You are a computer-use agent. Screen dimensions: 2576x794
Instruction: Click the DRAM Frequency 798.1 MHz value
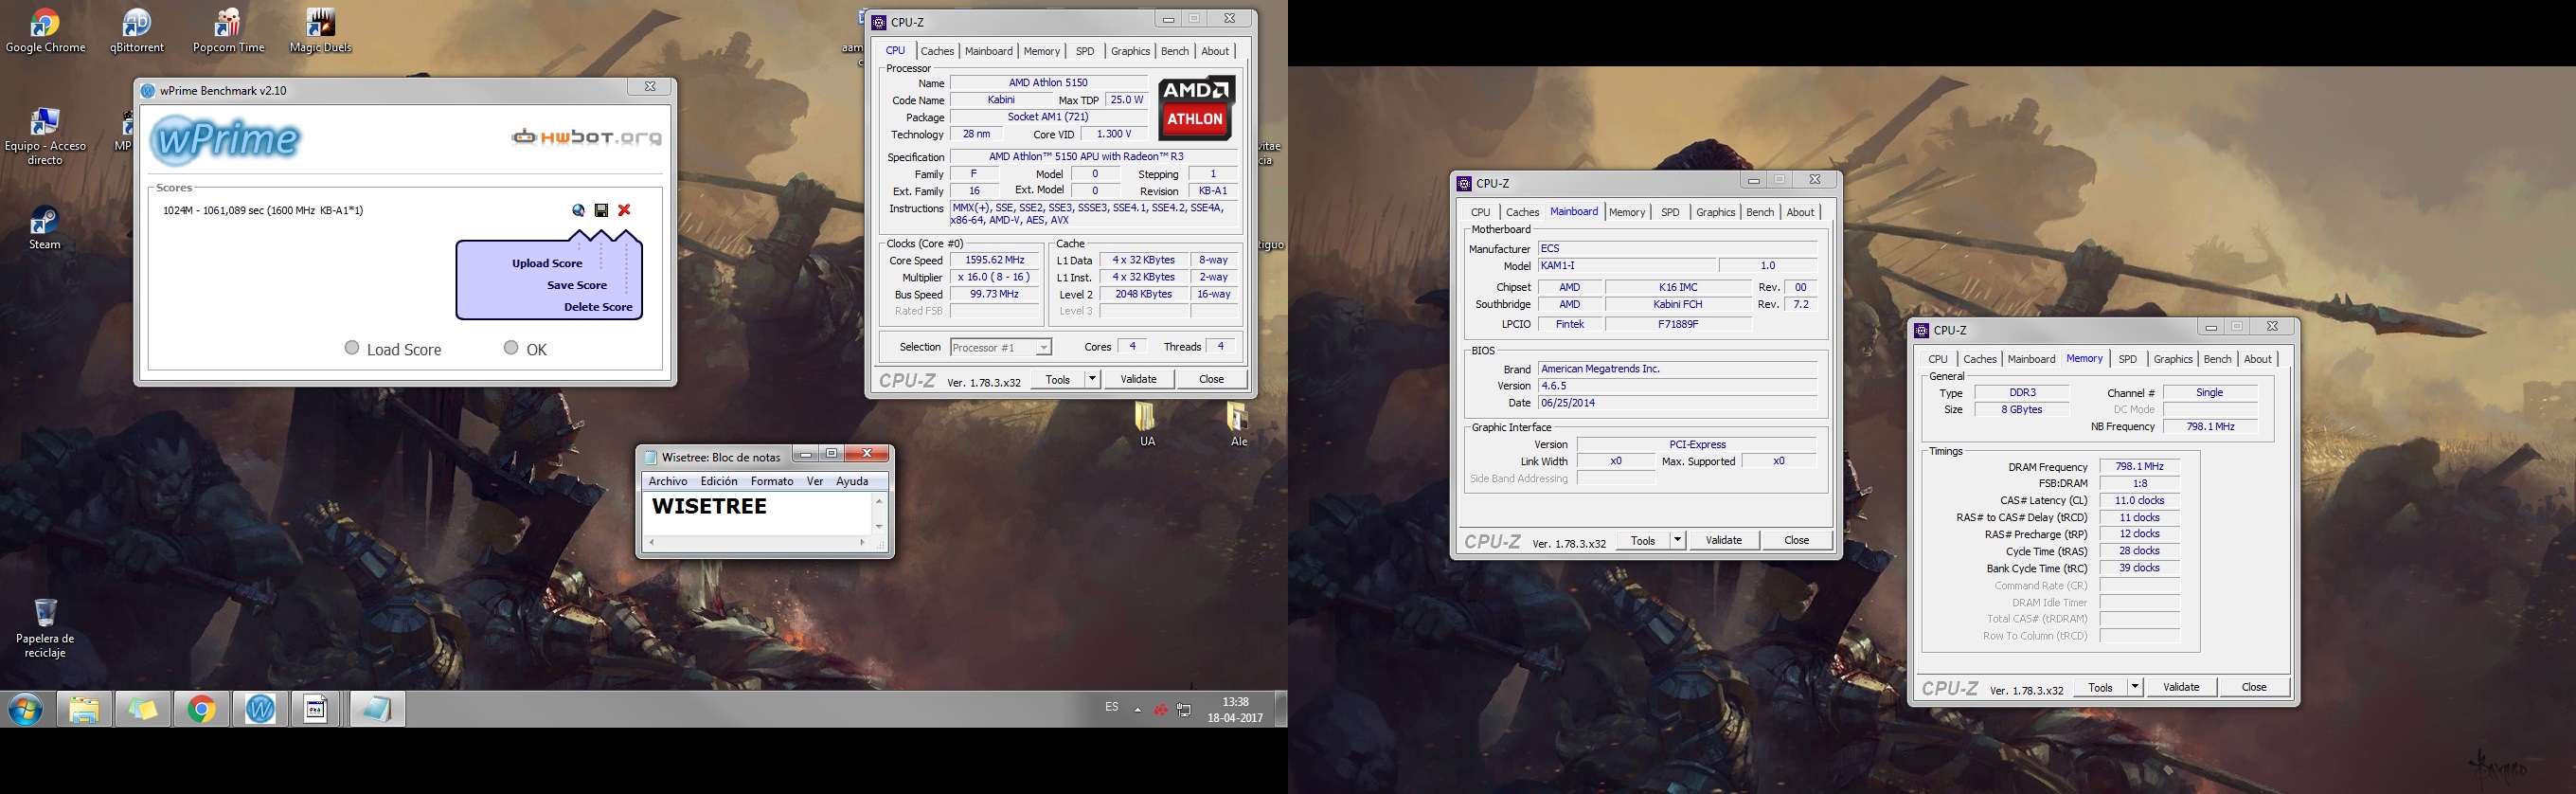point(2139,467)
